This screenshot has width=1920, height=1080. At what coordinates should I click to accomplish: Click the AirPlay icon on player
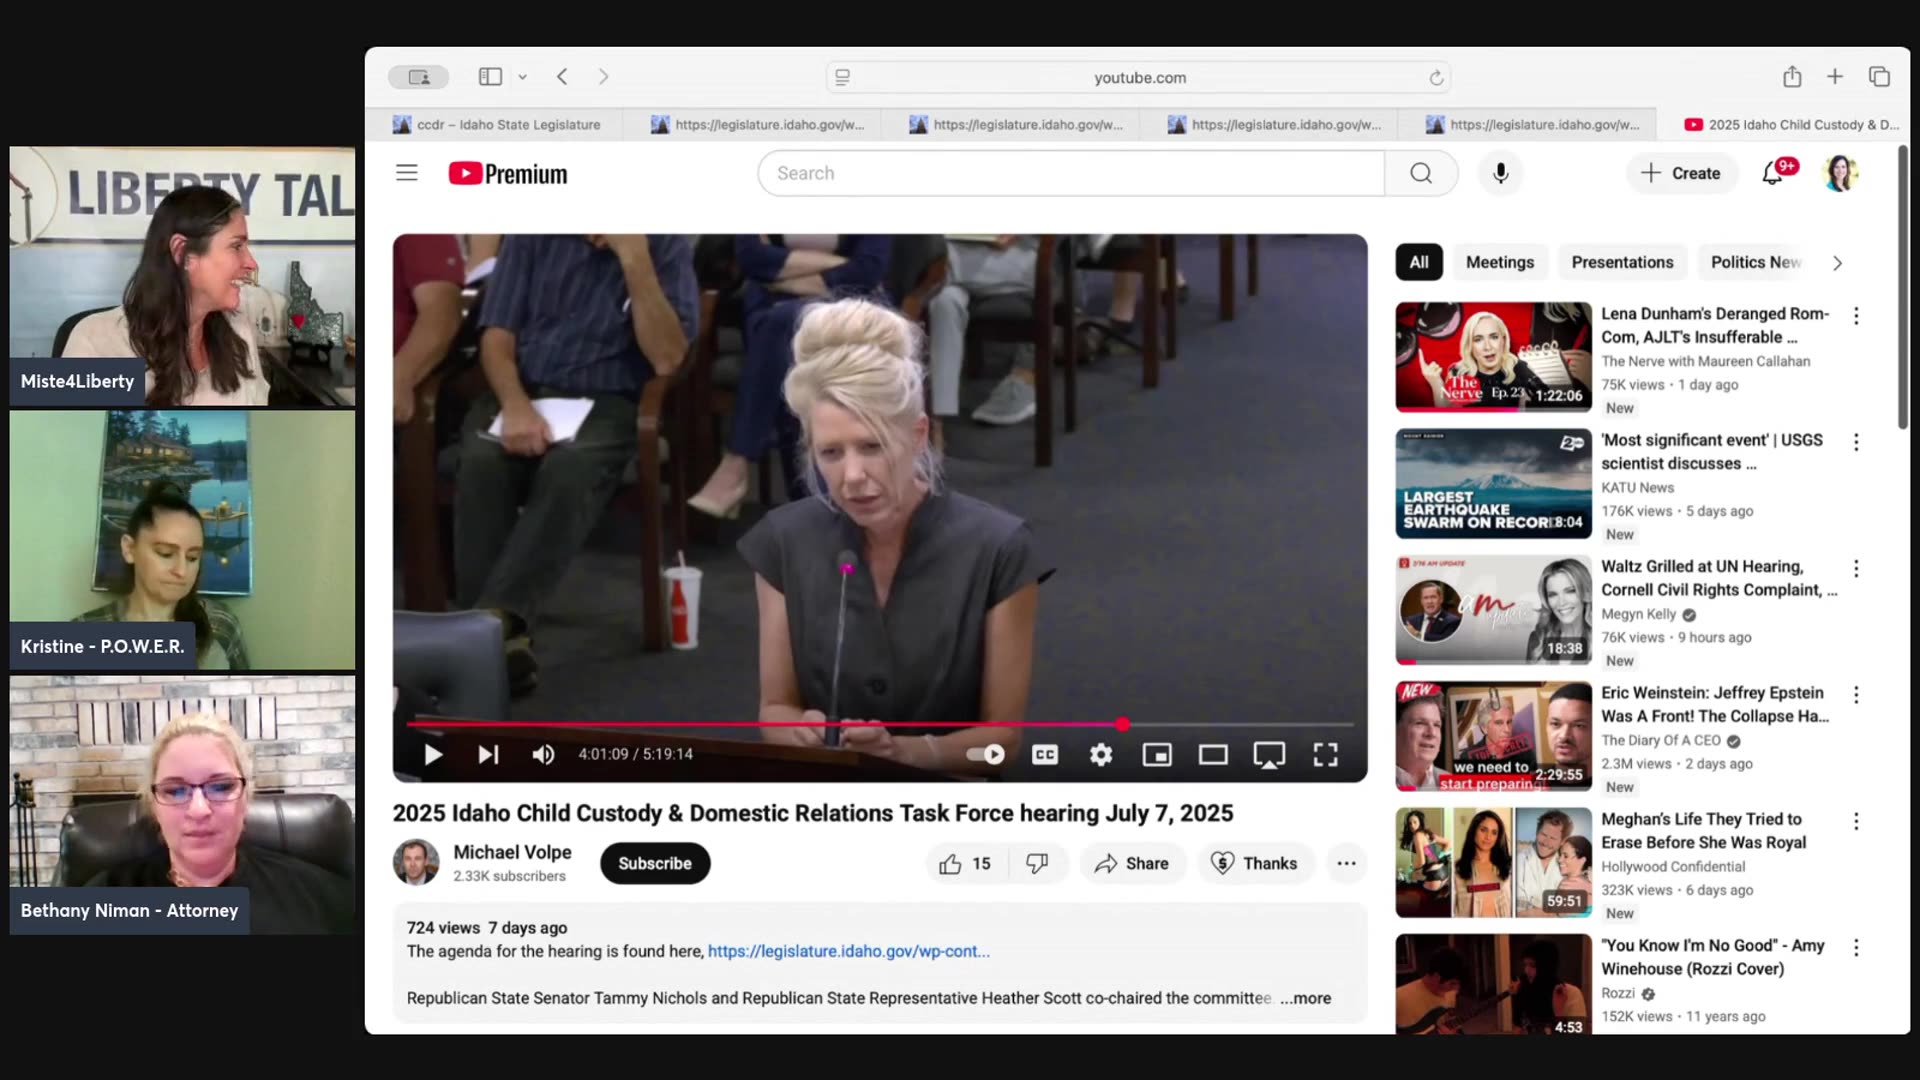point(1269,755)
